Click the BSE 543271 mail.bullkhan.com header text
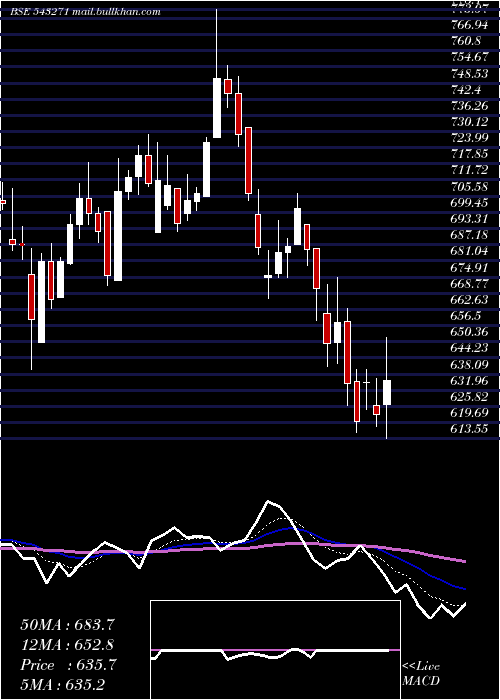Viewport: 500px width, 700px height. tap(85, 12)
